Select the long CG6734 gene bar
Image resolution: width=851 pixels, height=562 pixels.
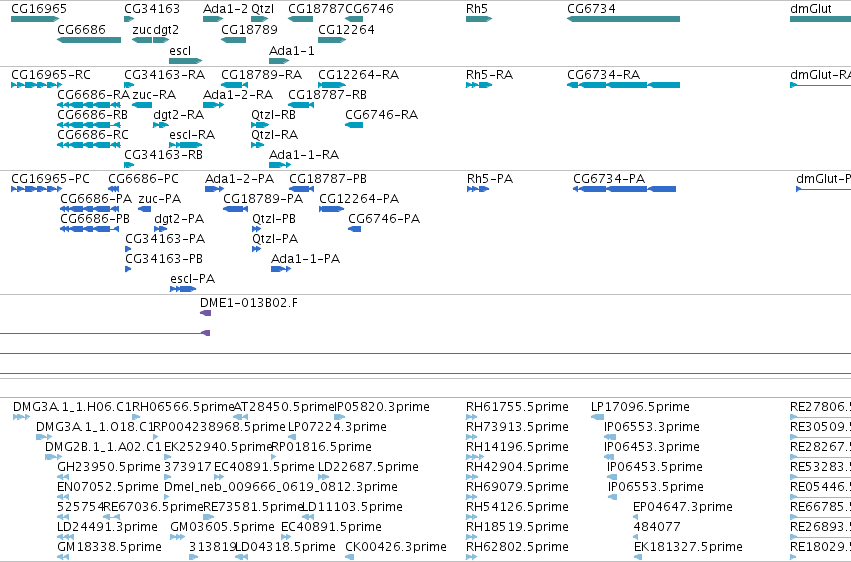click(624, 19)
